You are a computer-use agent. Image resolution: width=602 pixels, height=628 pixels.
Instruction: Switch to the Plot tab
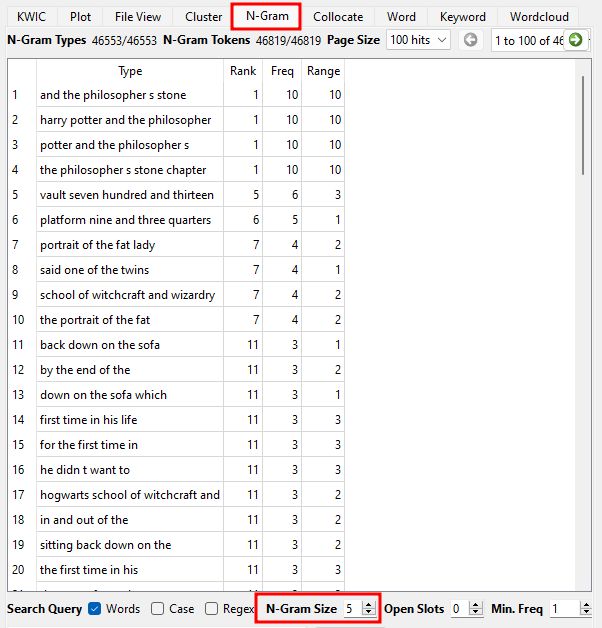point(80,17)
